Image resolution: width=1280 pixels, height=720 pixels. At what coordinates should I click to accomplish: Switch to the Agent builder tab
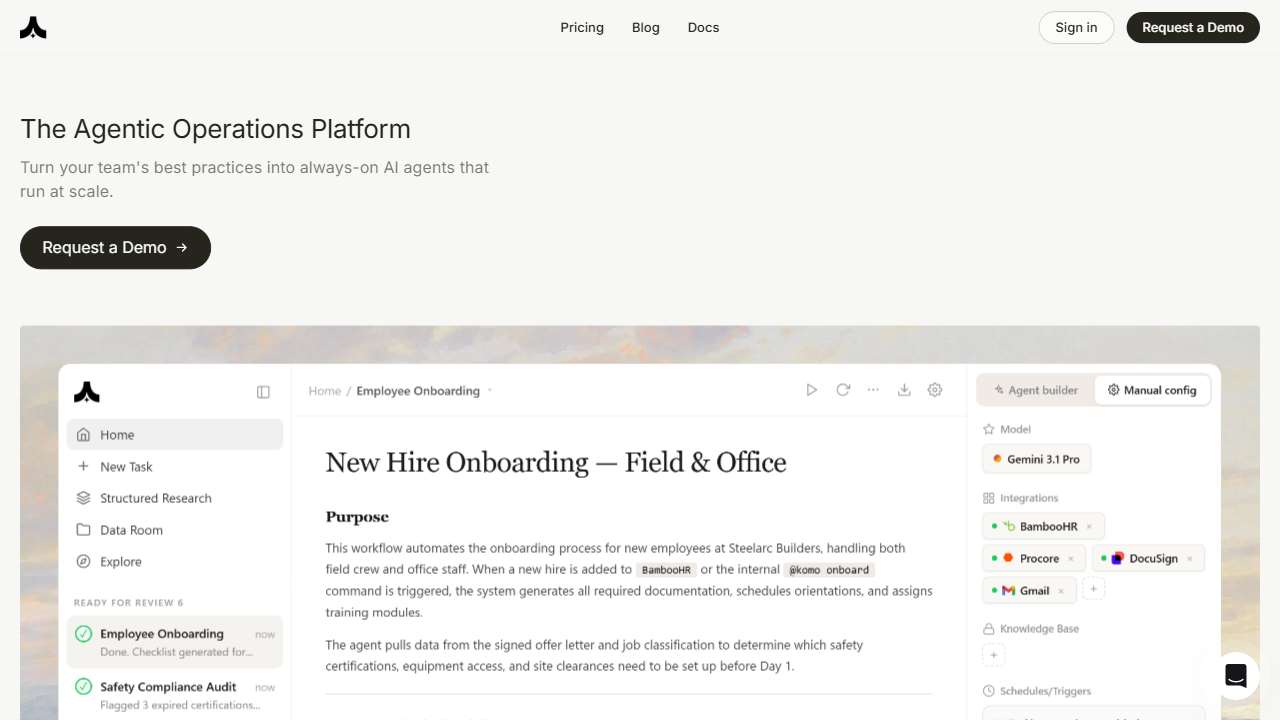[1036, 390]
